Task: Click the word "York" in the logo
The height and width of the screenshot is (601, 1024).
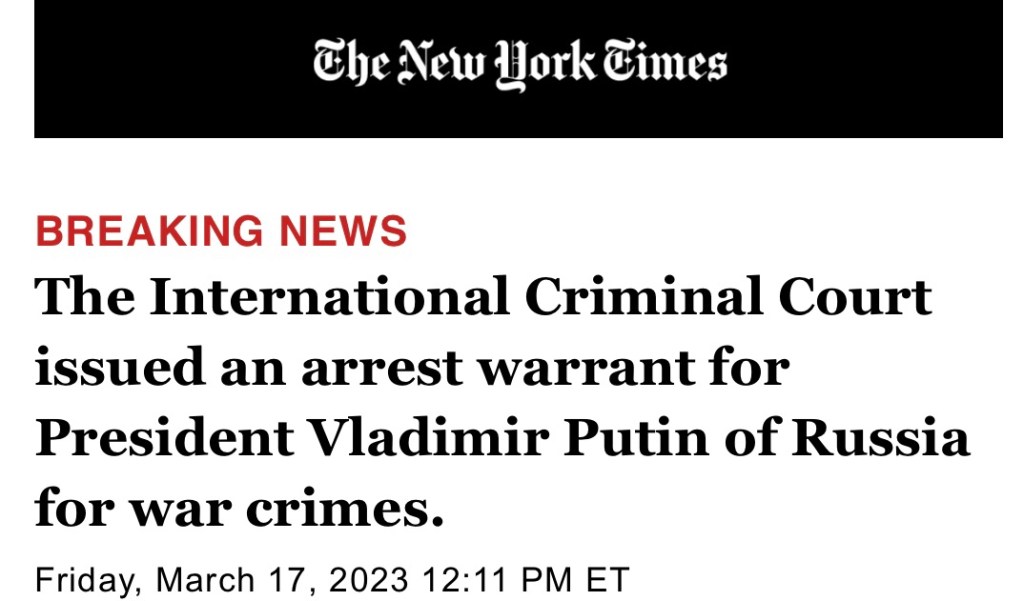Action: pos(546,66)
